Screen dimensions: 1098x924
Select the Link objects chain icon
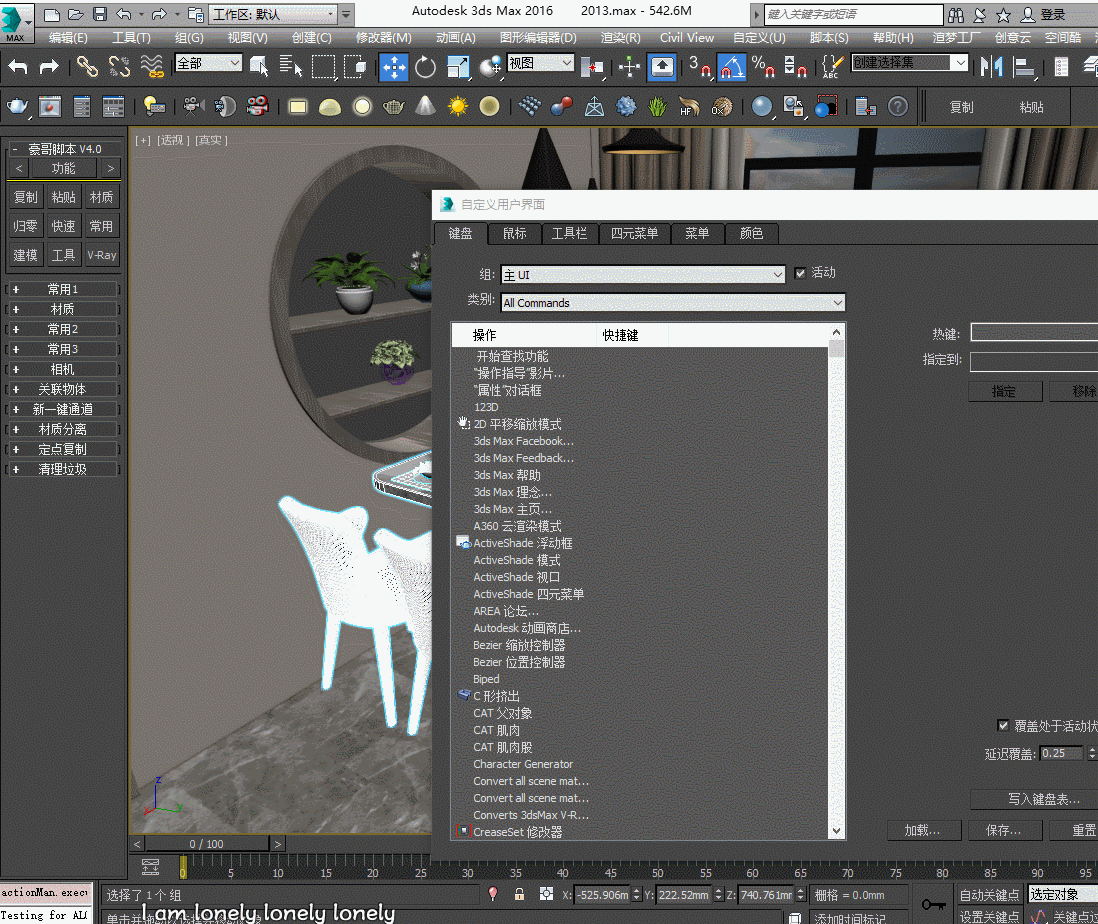pyautogui.click(x=88, y=67)
